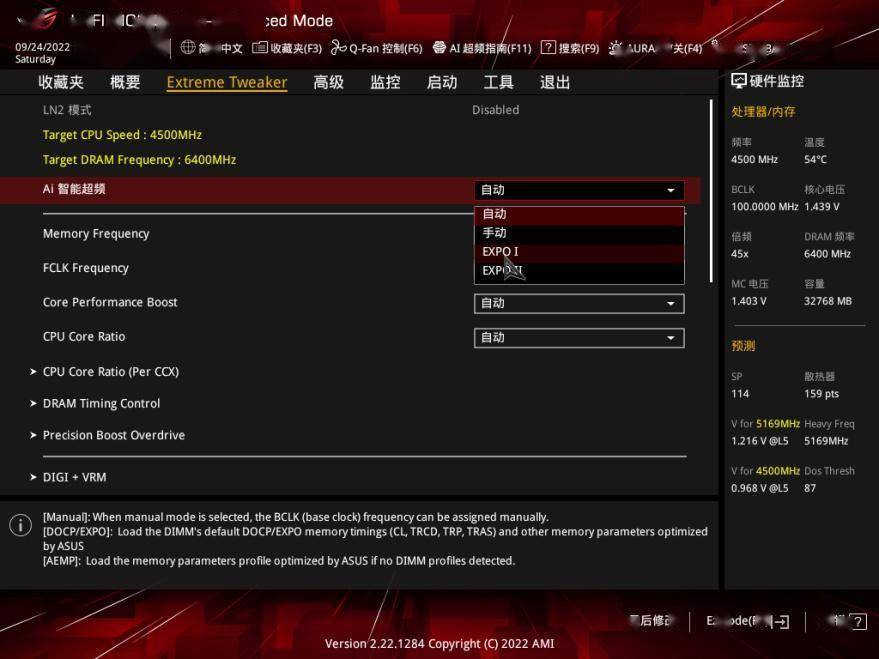Click the globe language icon

click(x=188, y=48)
